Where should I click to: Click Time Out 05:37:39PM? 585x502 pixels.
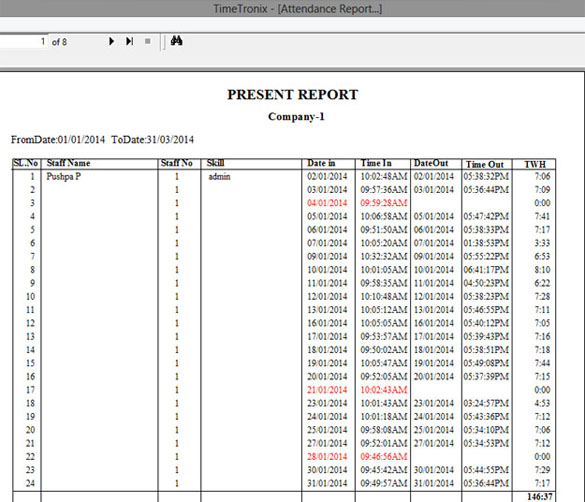(x=486, y=377)
